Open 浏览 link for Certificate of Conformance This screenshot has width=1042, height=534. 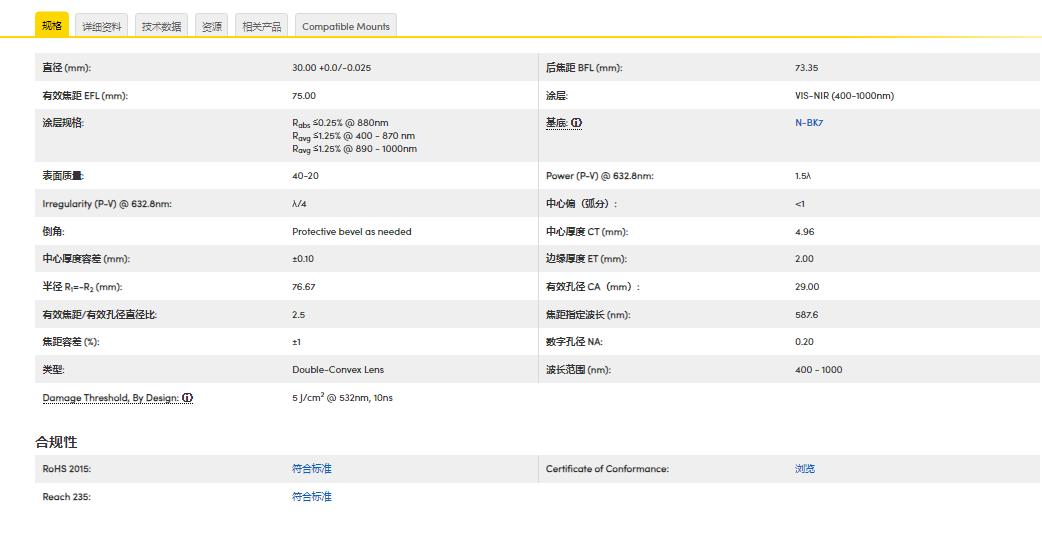pos(805,469)
